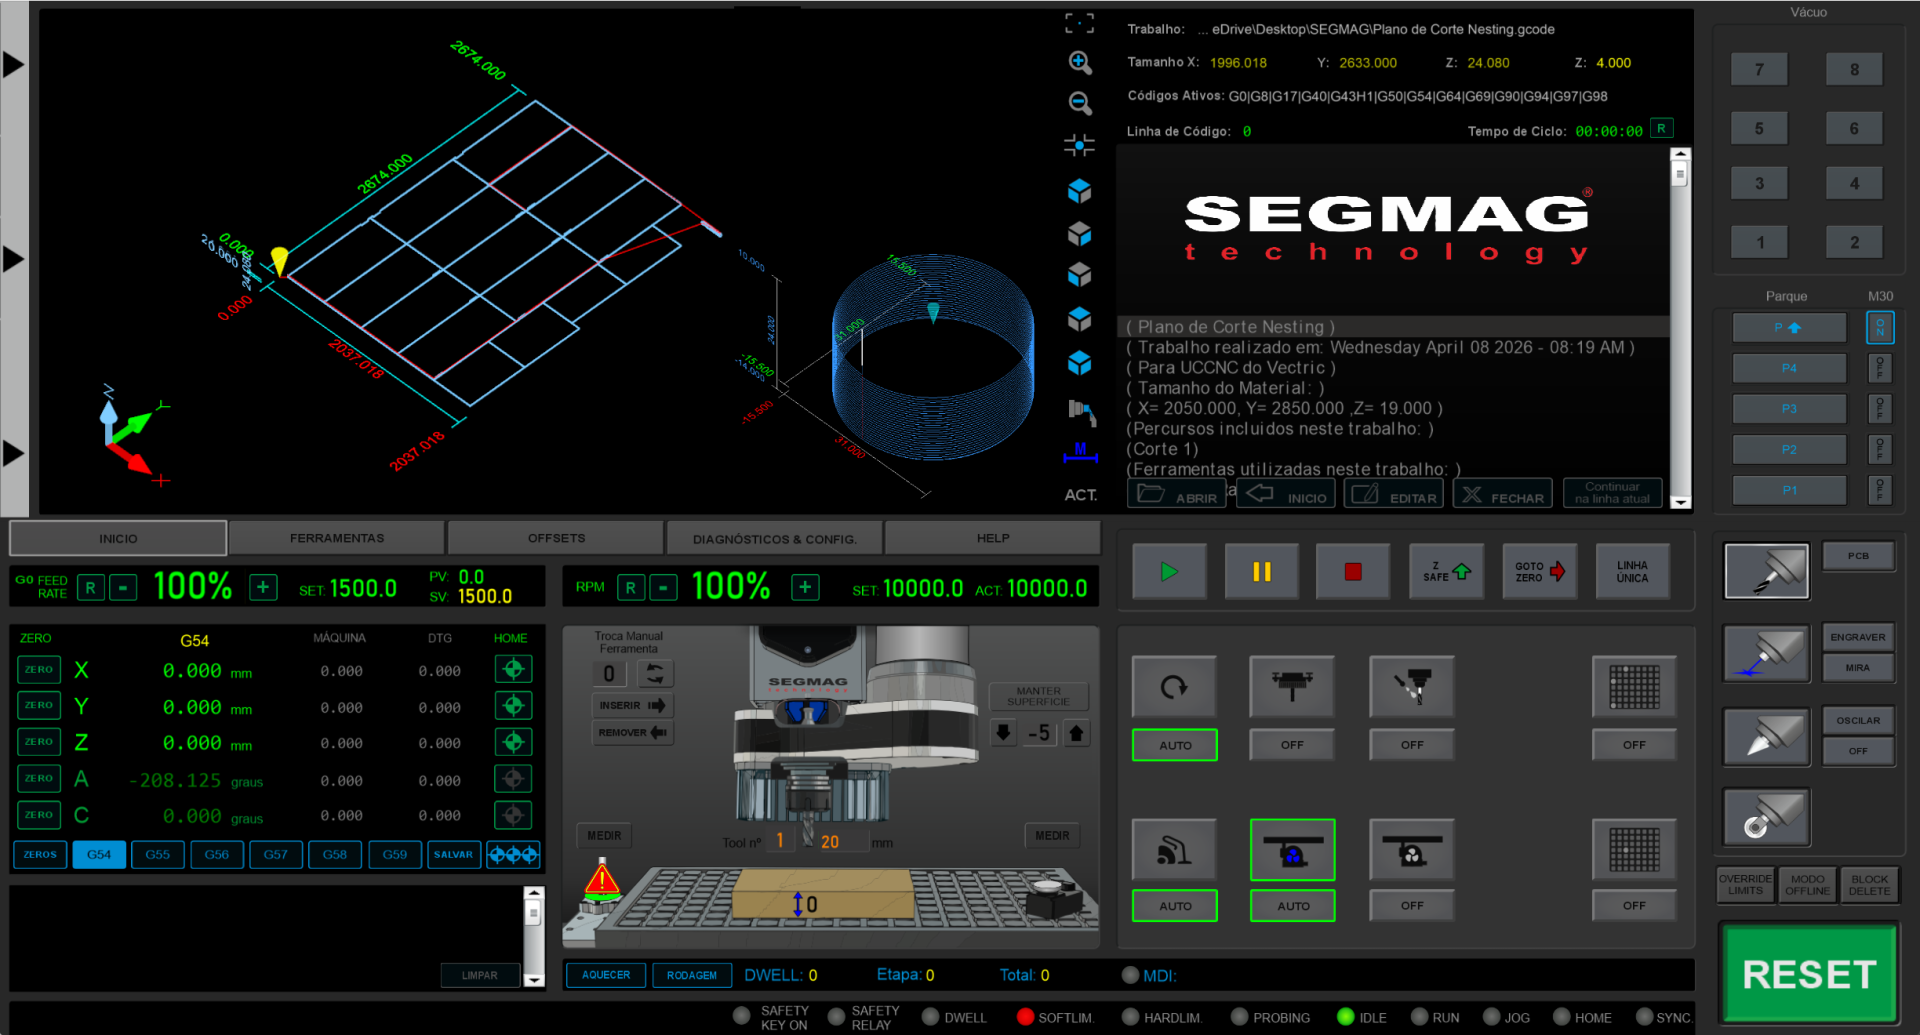Toggle OVERRIDE LIMITS
The width and height of the screenshot is (1920, 1035).
pyautogui.click(x=1745, y=885)
